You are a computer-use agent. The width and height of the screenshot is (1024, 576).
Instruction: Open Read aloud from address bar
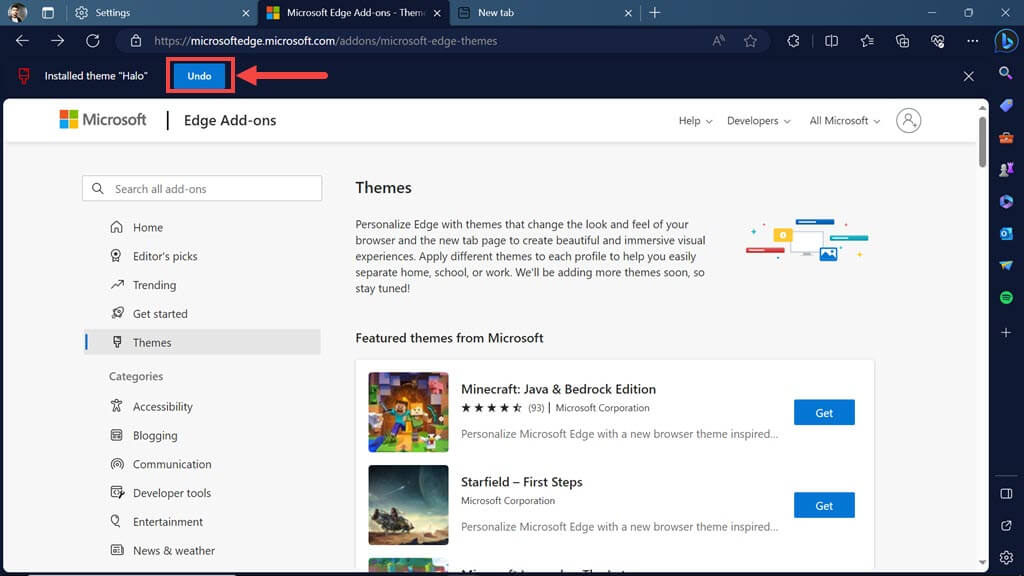718,40
